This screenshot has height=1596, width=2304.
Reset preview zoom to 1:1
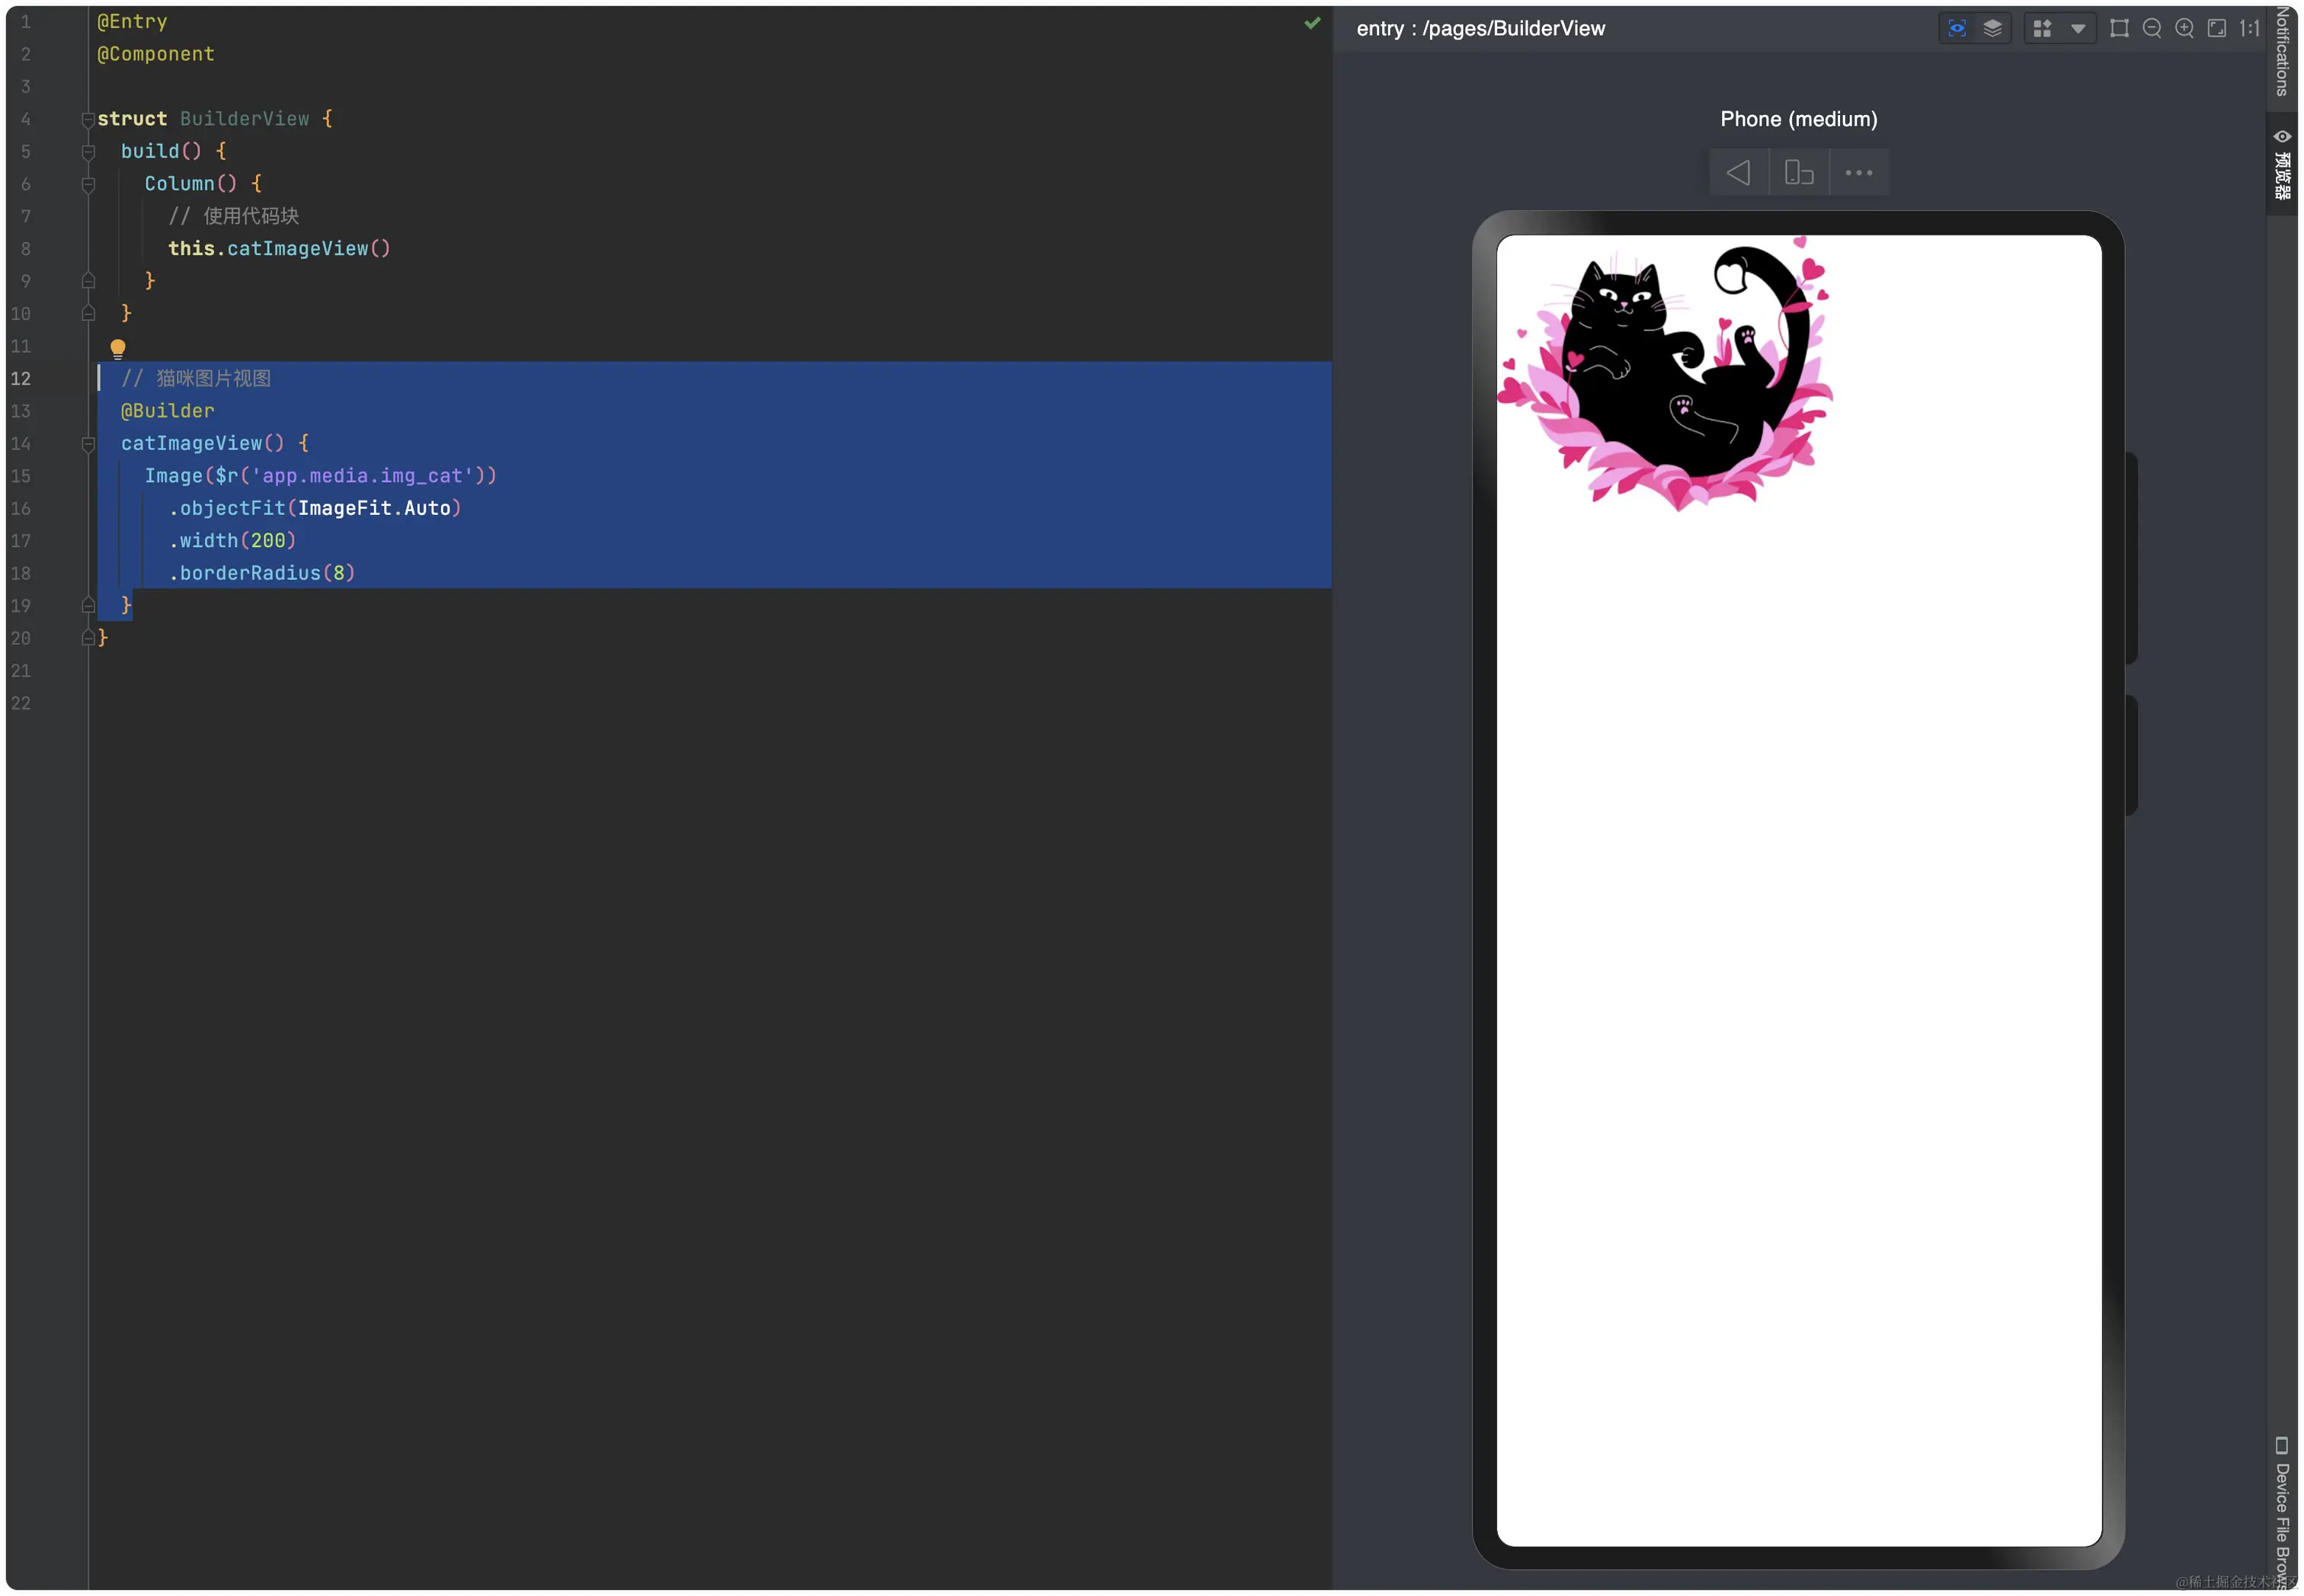(x=2249, y=28)
